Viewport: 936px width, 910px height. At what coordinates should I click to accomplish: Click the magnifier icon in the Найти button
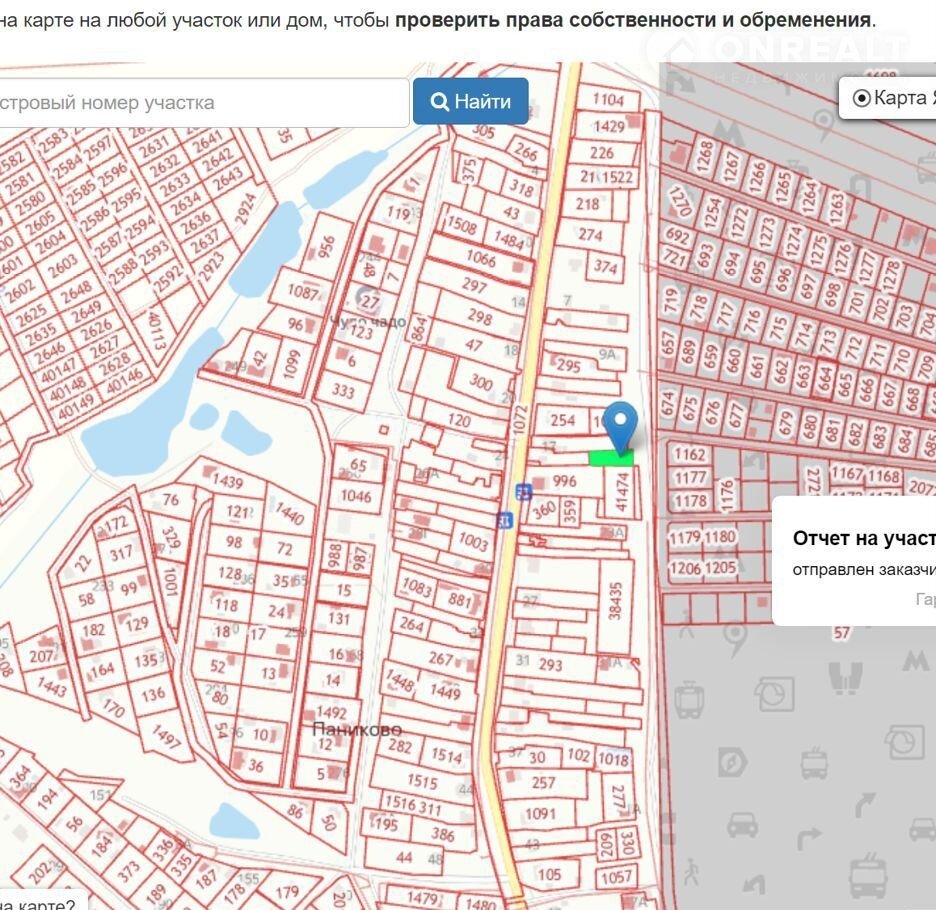pos(439,102)
